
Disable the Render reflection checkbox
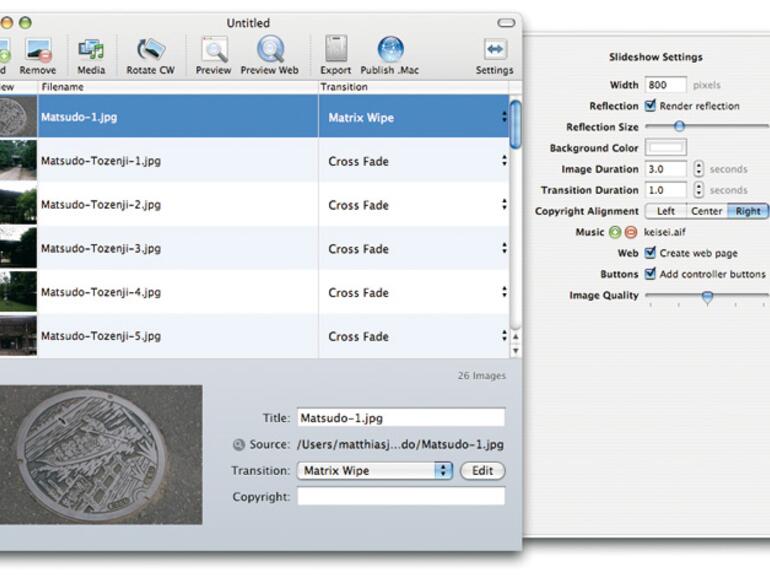pos(651,106)
